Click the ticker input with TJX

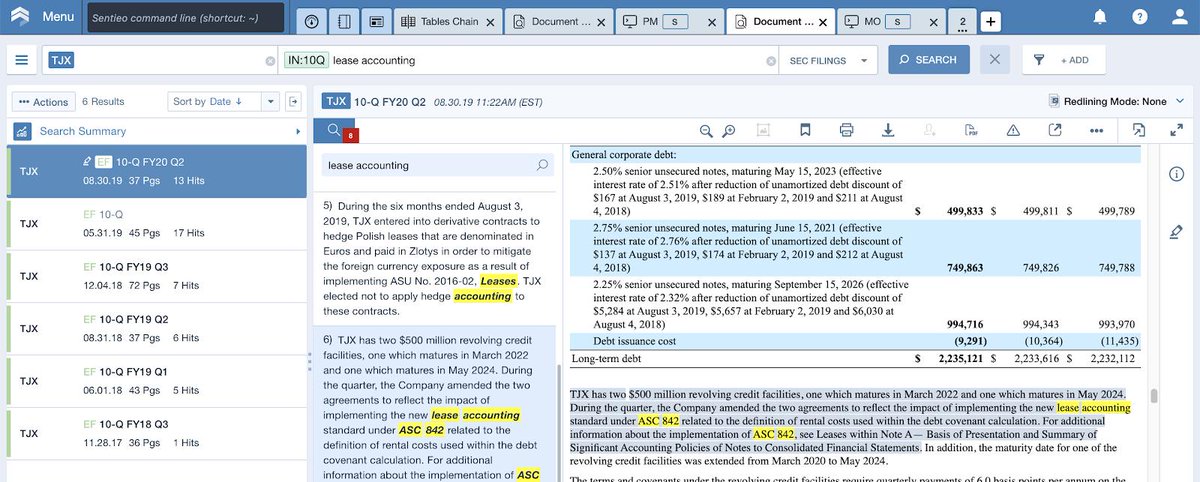click(x=160, y=60)
